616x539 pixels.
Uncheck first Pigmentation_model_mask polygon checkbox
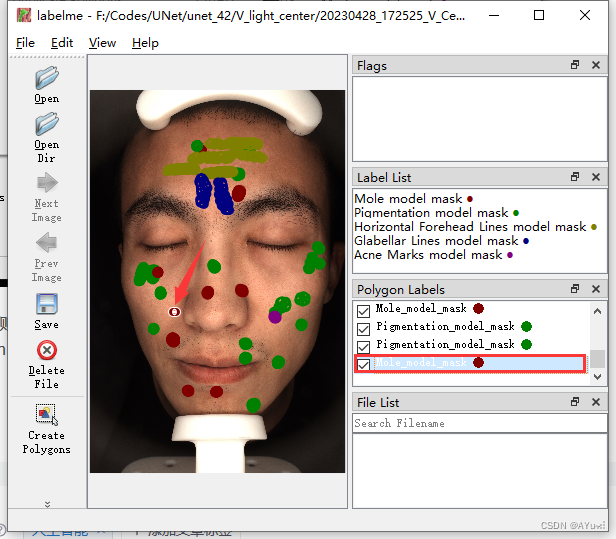point(363,329)
